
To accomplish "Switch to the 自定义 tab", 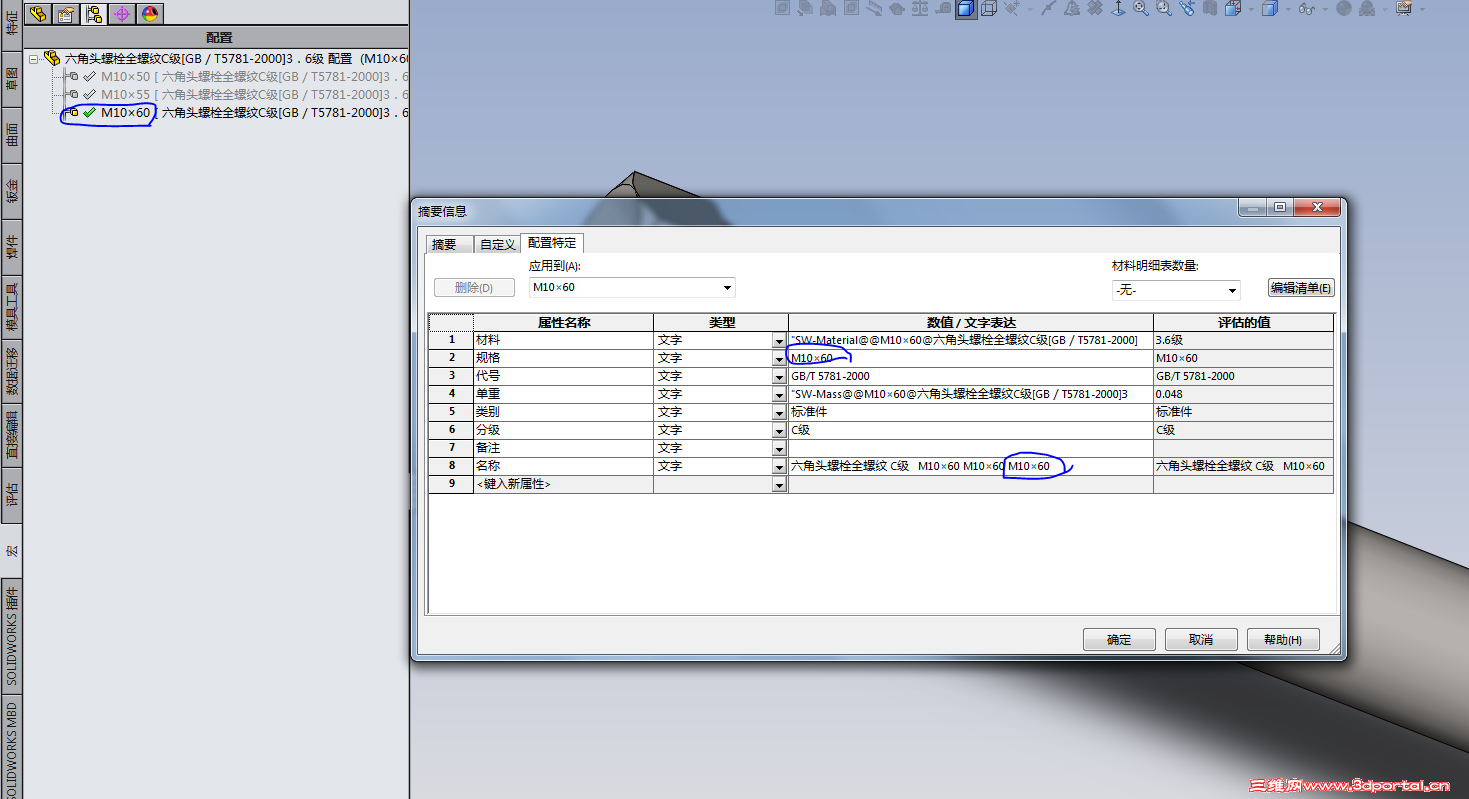I will pyautogui.click(x=497, y=244).
